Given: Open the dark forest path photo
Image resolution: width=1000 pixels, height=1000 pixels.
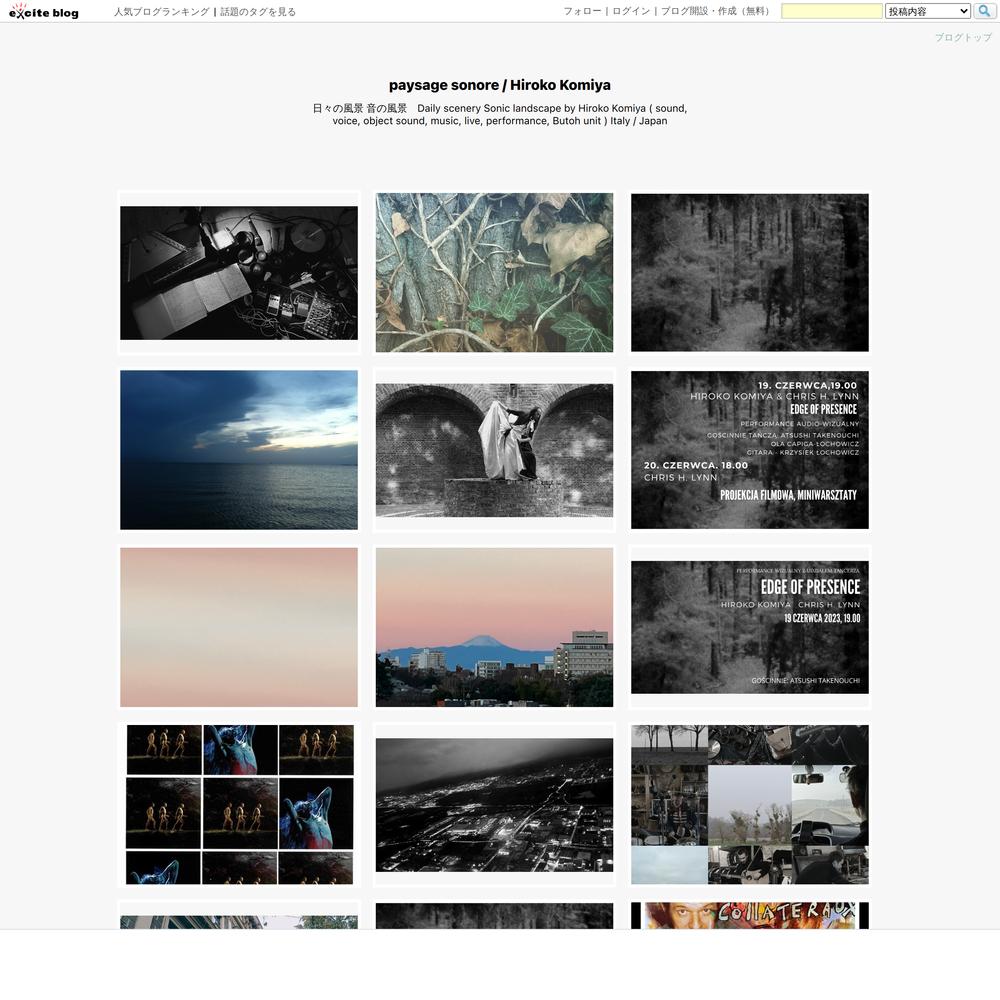Looking at the screenshot, I should 750,273.
